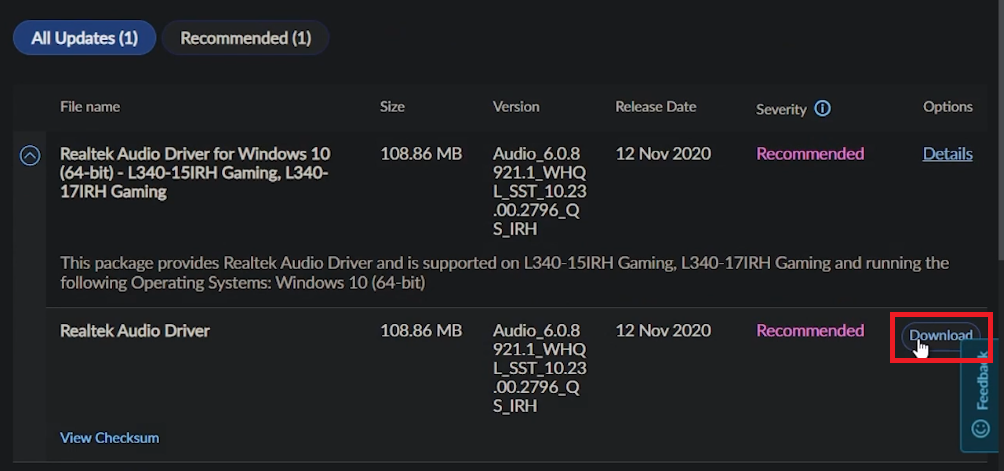Click the Feedback smiley face icon
Viewport: 1004px width, 471px height.
point(980,428)
